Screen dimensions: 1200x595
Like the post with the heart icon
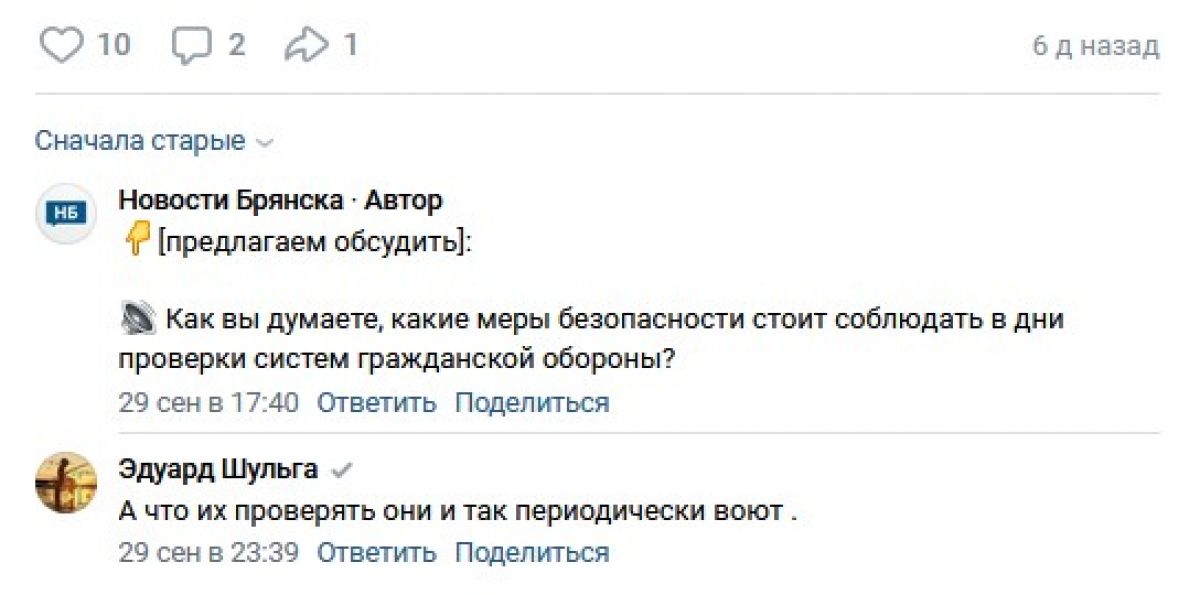pos(61,45)
